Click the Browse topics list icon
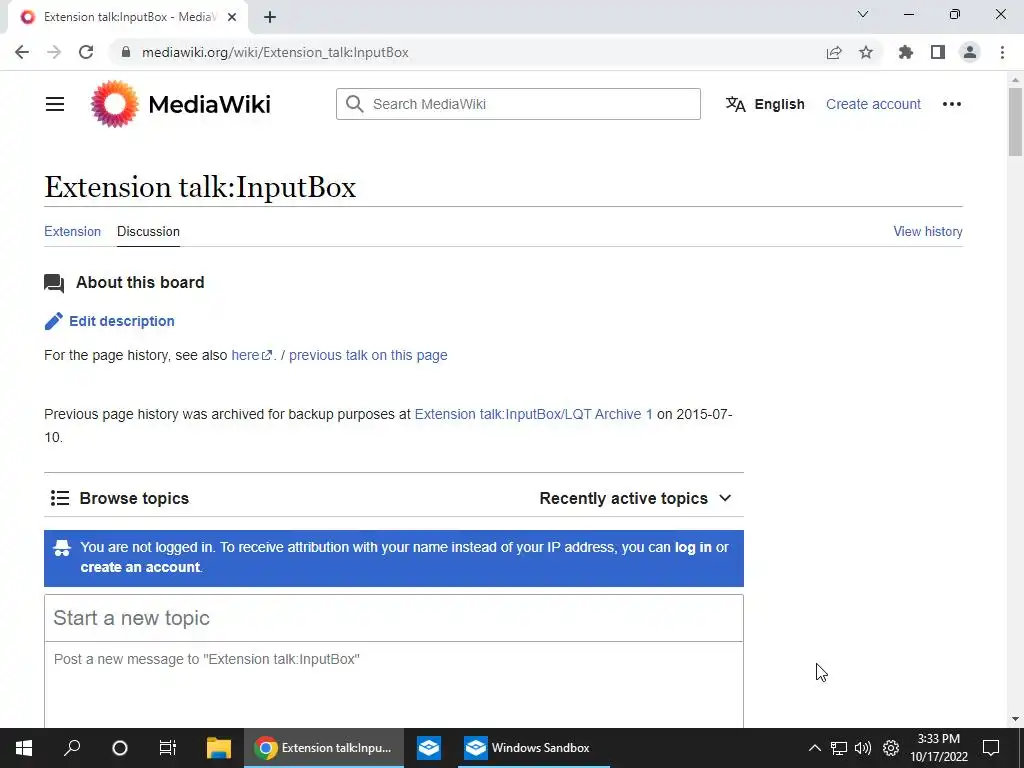This screenshot has height=768, width=1024. click(59, 498)
